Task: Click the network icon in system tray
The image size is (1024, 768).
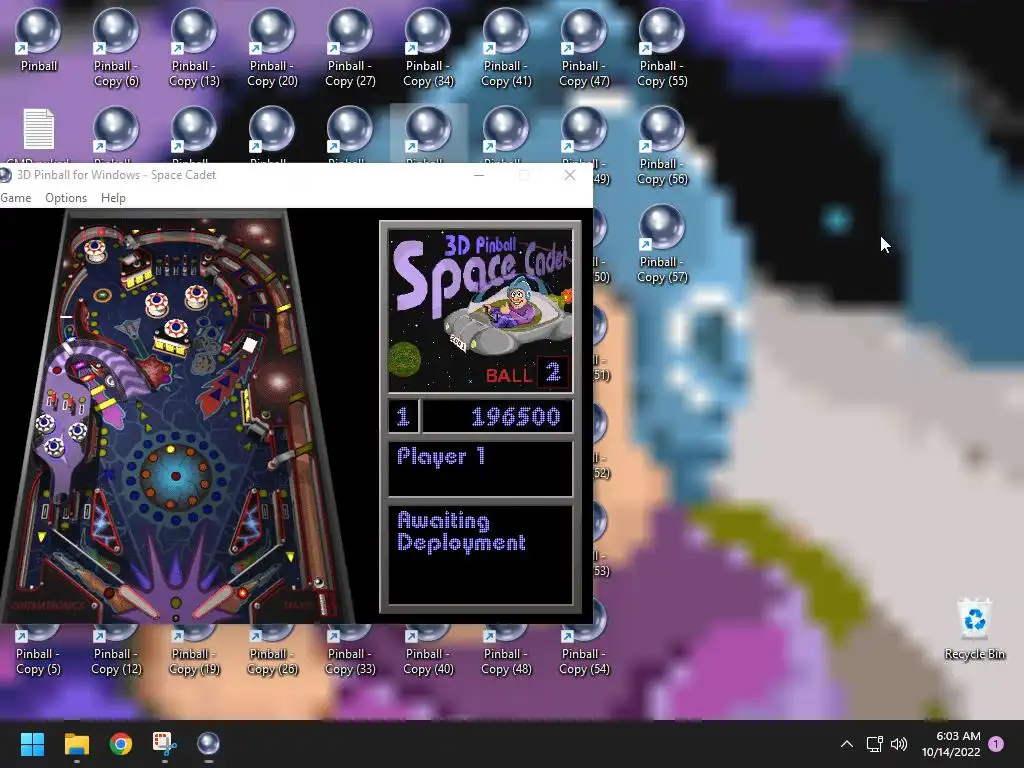Action: coord(874,744)
